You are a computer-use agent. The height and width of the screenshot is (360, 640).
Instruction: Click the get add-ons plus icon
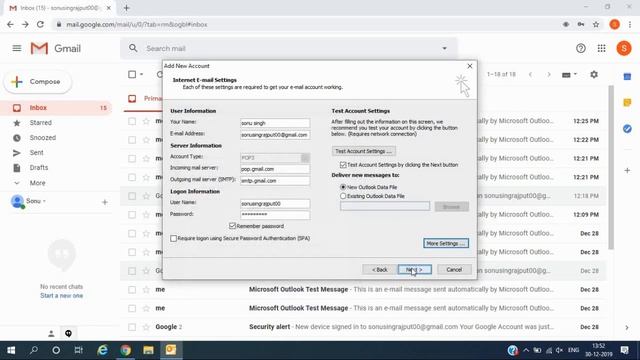pyautogui.click(x=627, y=170)
